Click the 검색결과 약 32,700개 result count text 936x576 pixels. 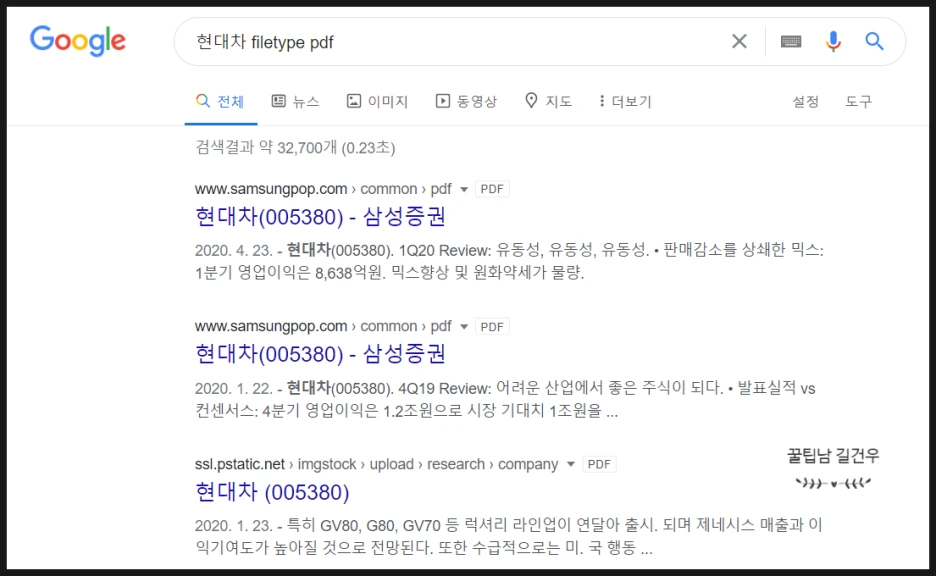point(295,147)
